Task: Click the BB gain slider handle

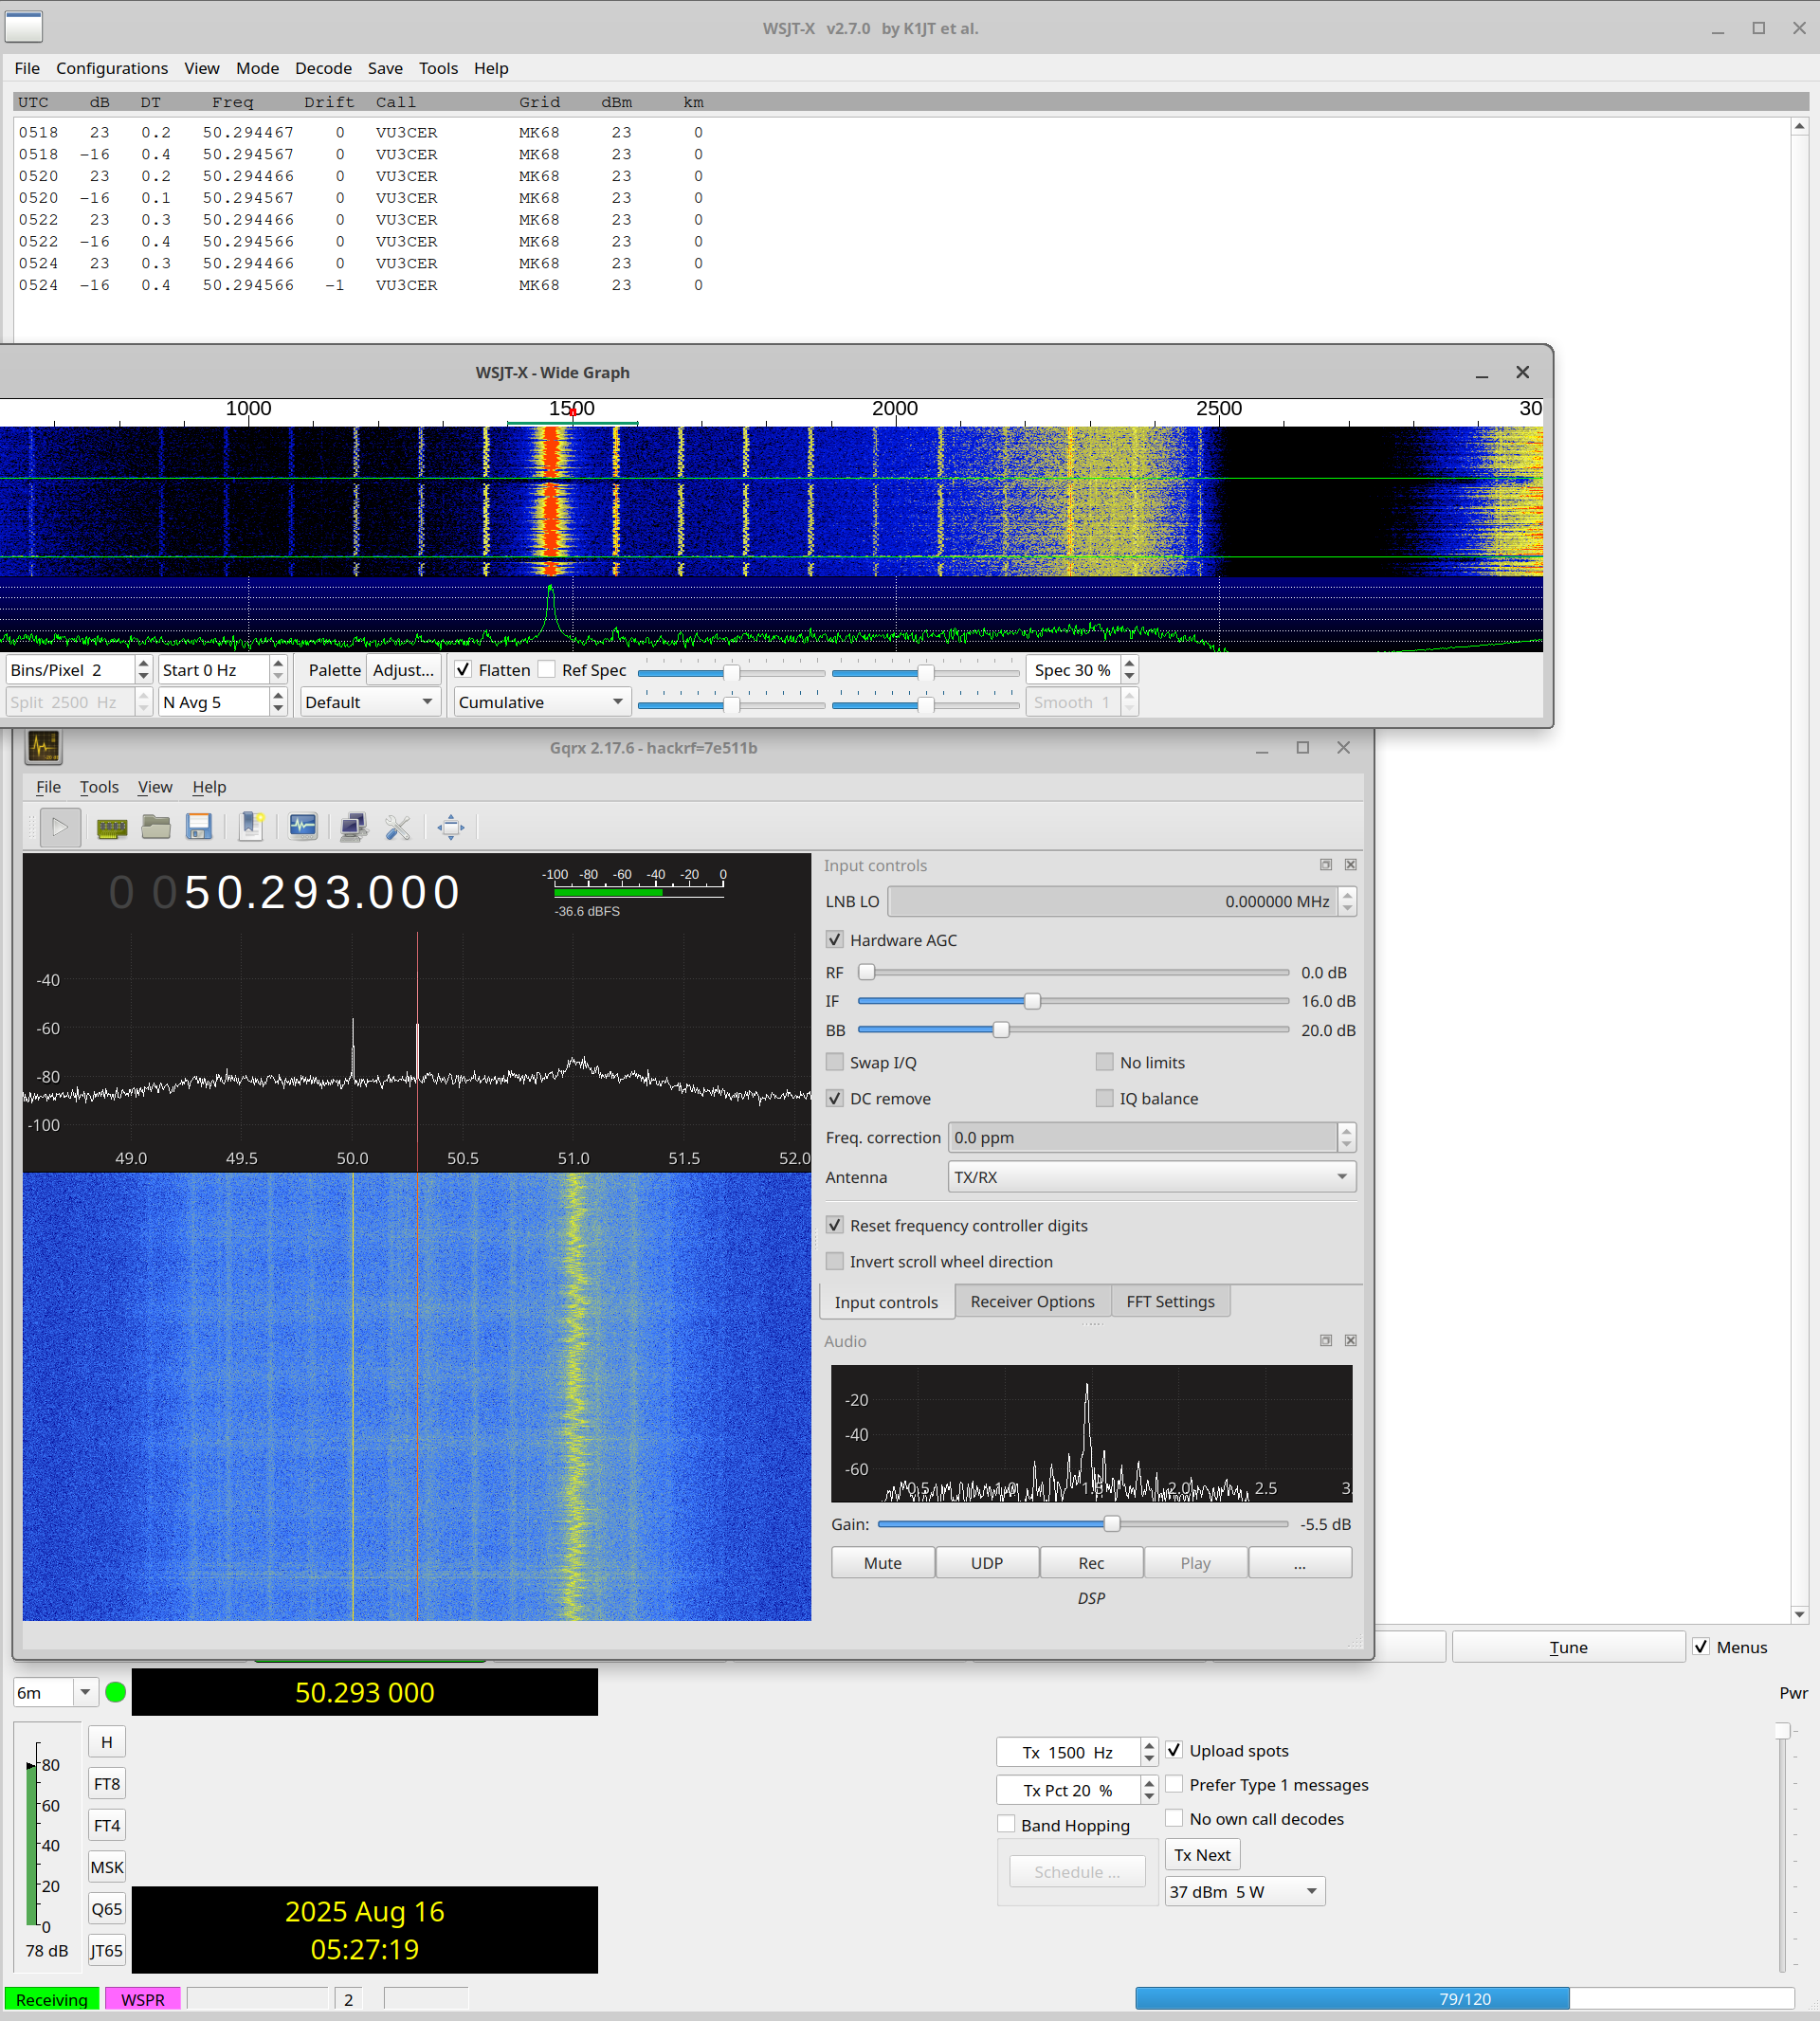Action: (x=1001, y=1029)
